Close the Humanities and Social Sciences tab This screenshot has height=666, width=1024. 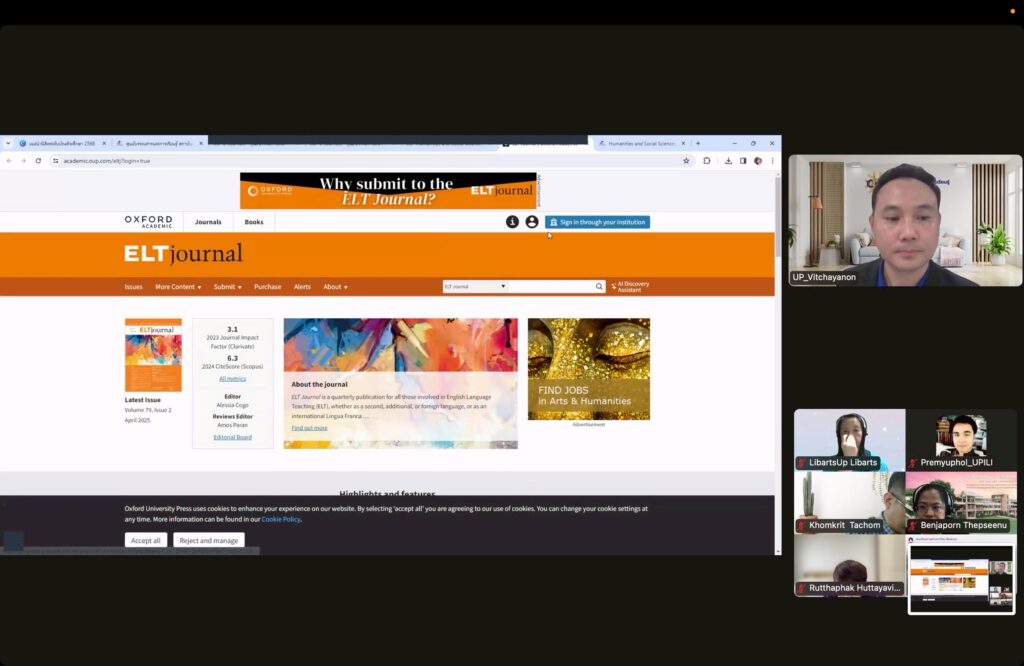point(684,143)
